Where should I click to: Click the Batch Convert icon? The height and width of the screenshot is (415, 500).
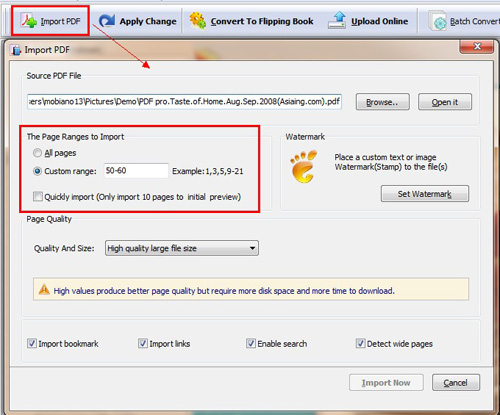[x=437, y=21]
